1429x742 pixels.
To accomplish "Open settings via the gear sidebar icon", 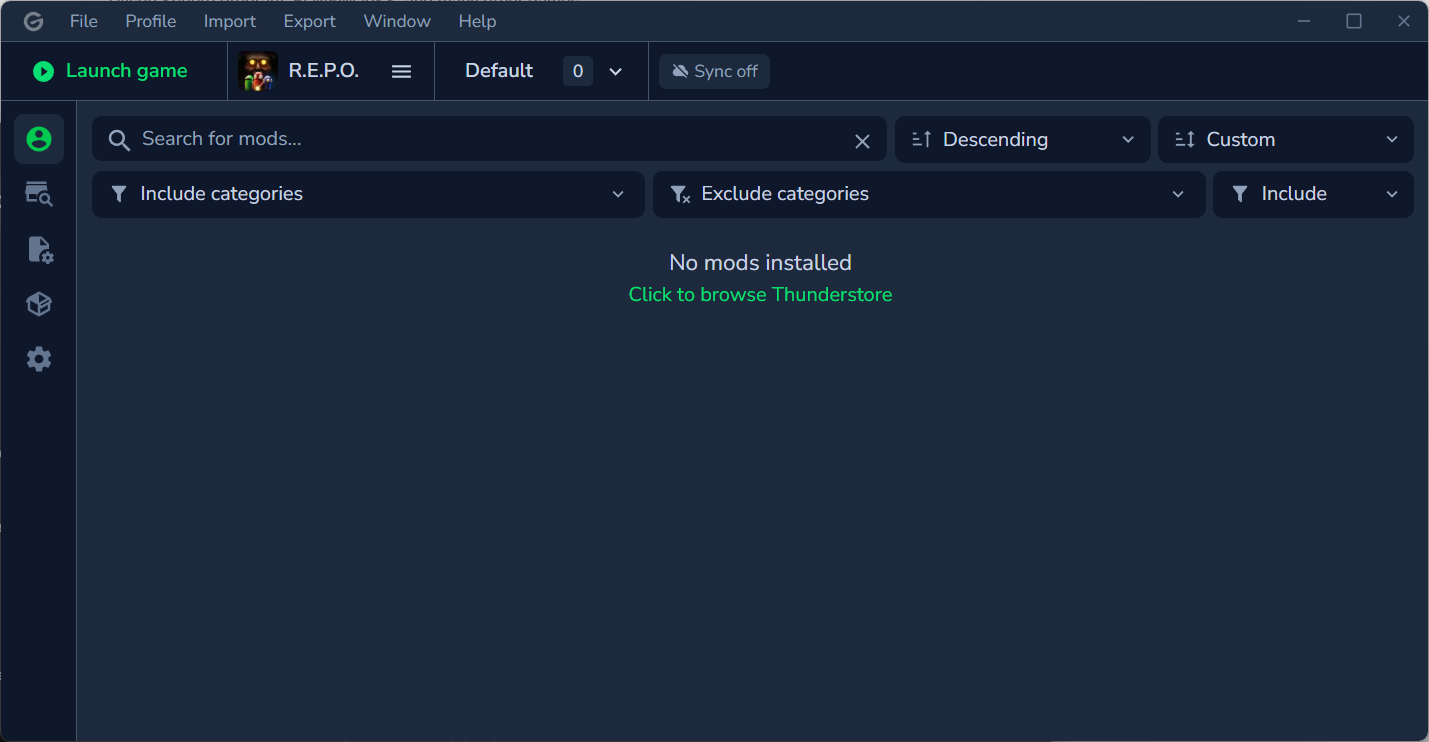I will tap(39, 359).
